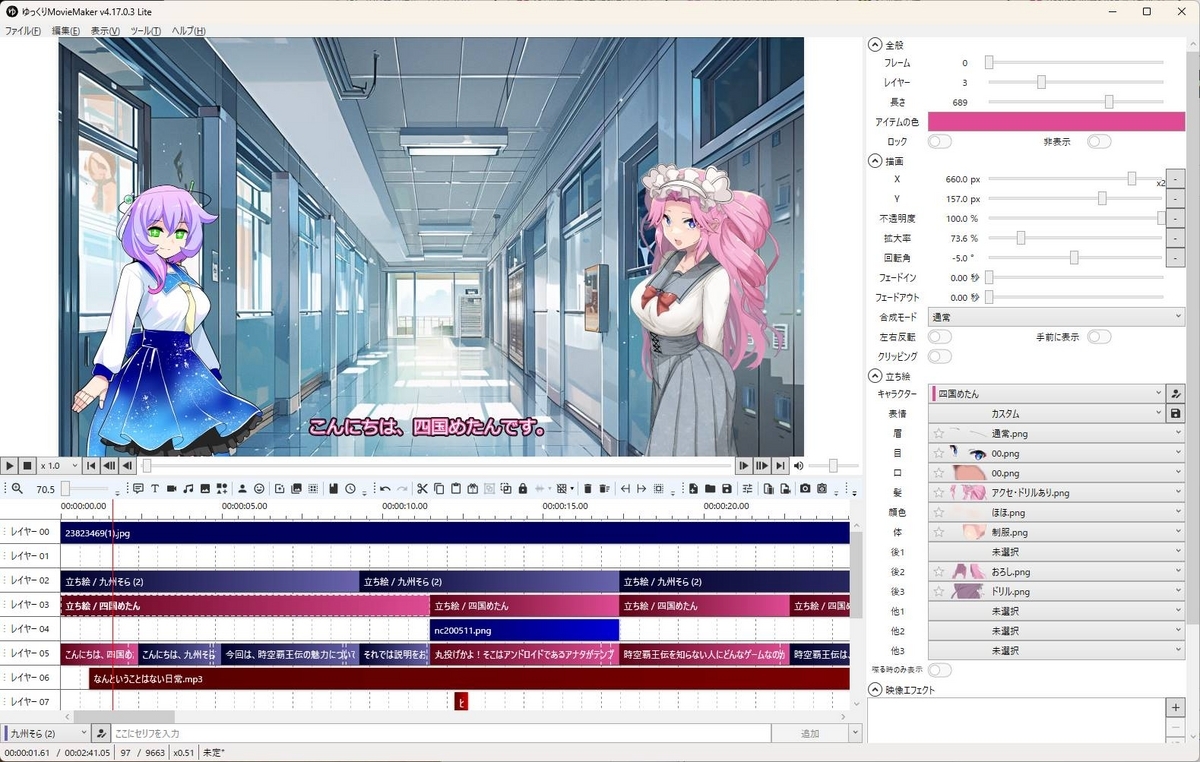Viewport: 1200px width, 762px height.
Task: Save the project with the floppy disk icon
Action: [727, 489]
